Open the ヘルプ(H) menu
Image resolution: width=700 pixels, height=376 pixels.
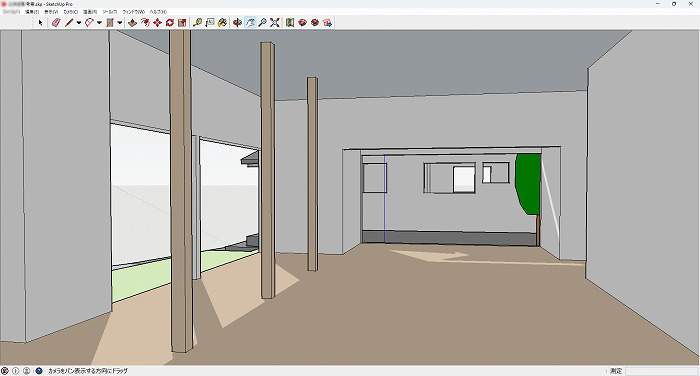(158, 12)
